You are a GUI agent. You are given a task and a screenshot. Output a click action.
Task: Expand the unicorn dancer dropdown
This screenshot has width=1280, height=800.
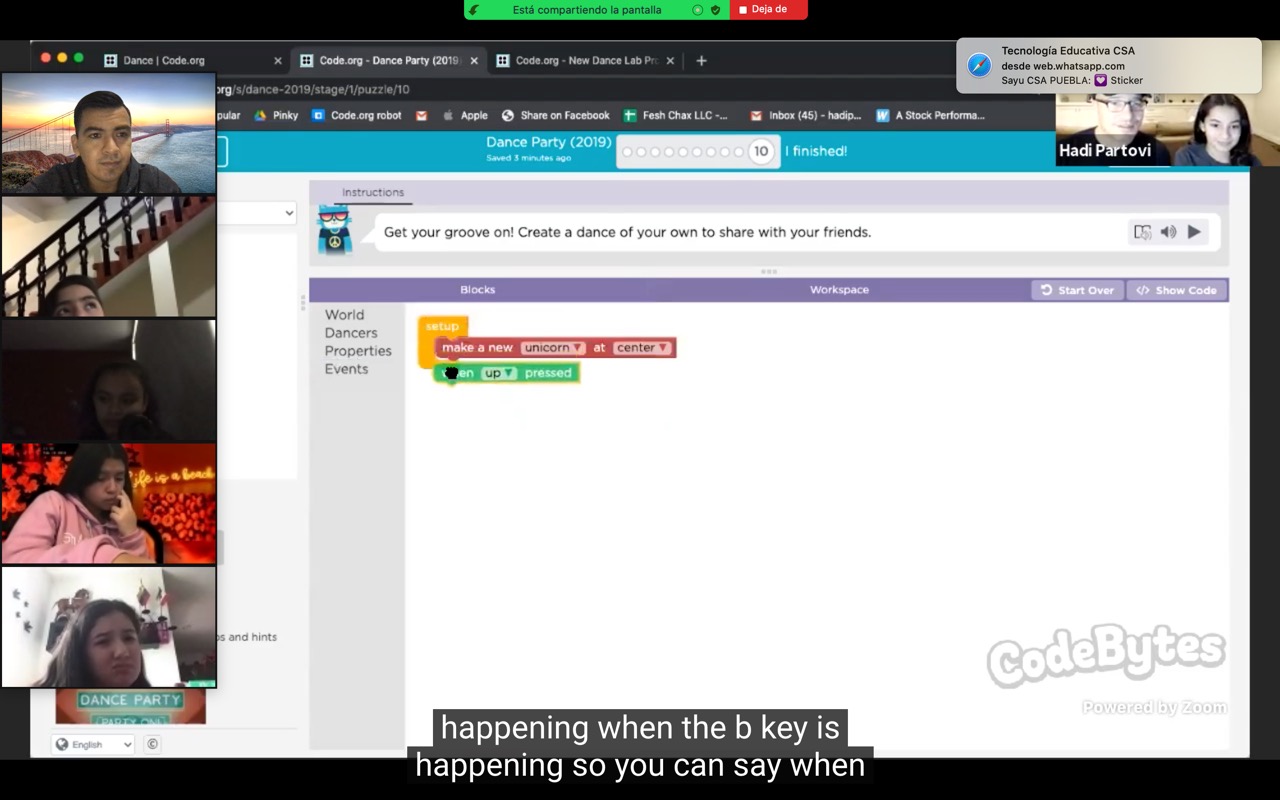[553, 348]
